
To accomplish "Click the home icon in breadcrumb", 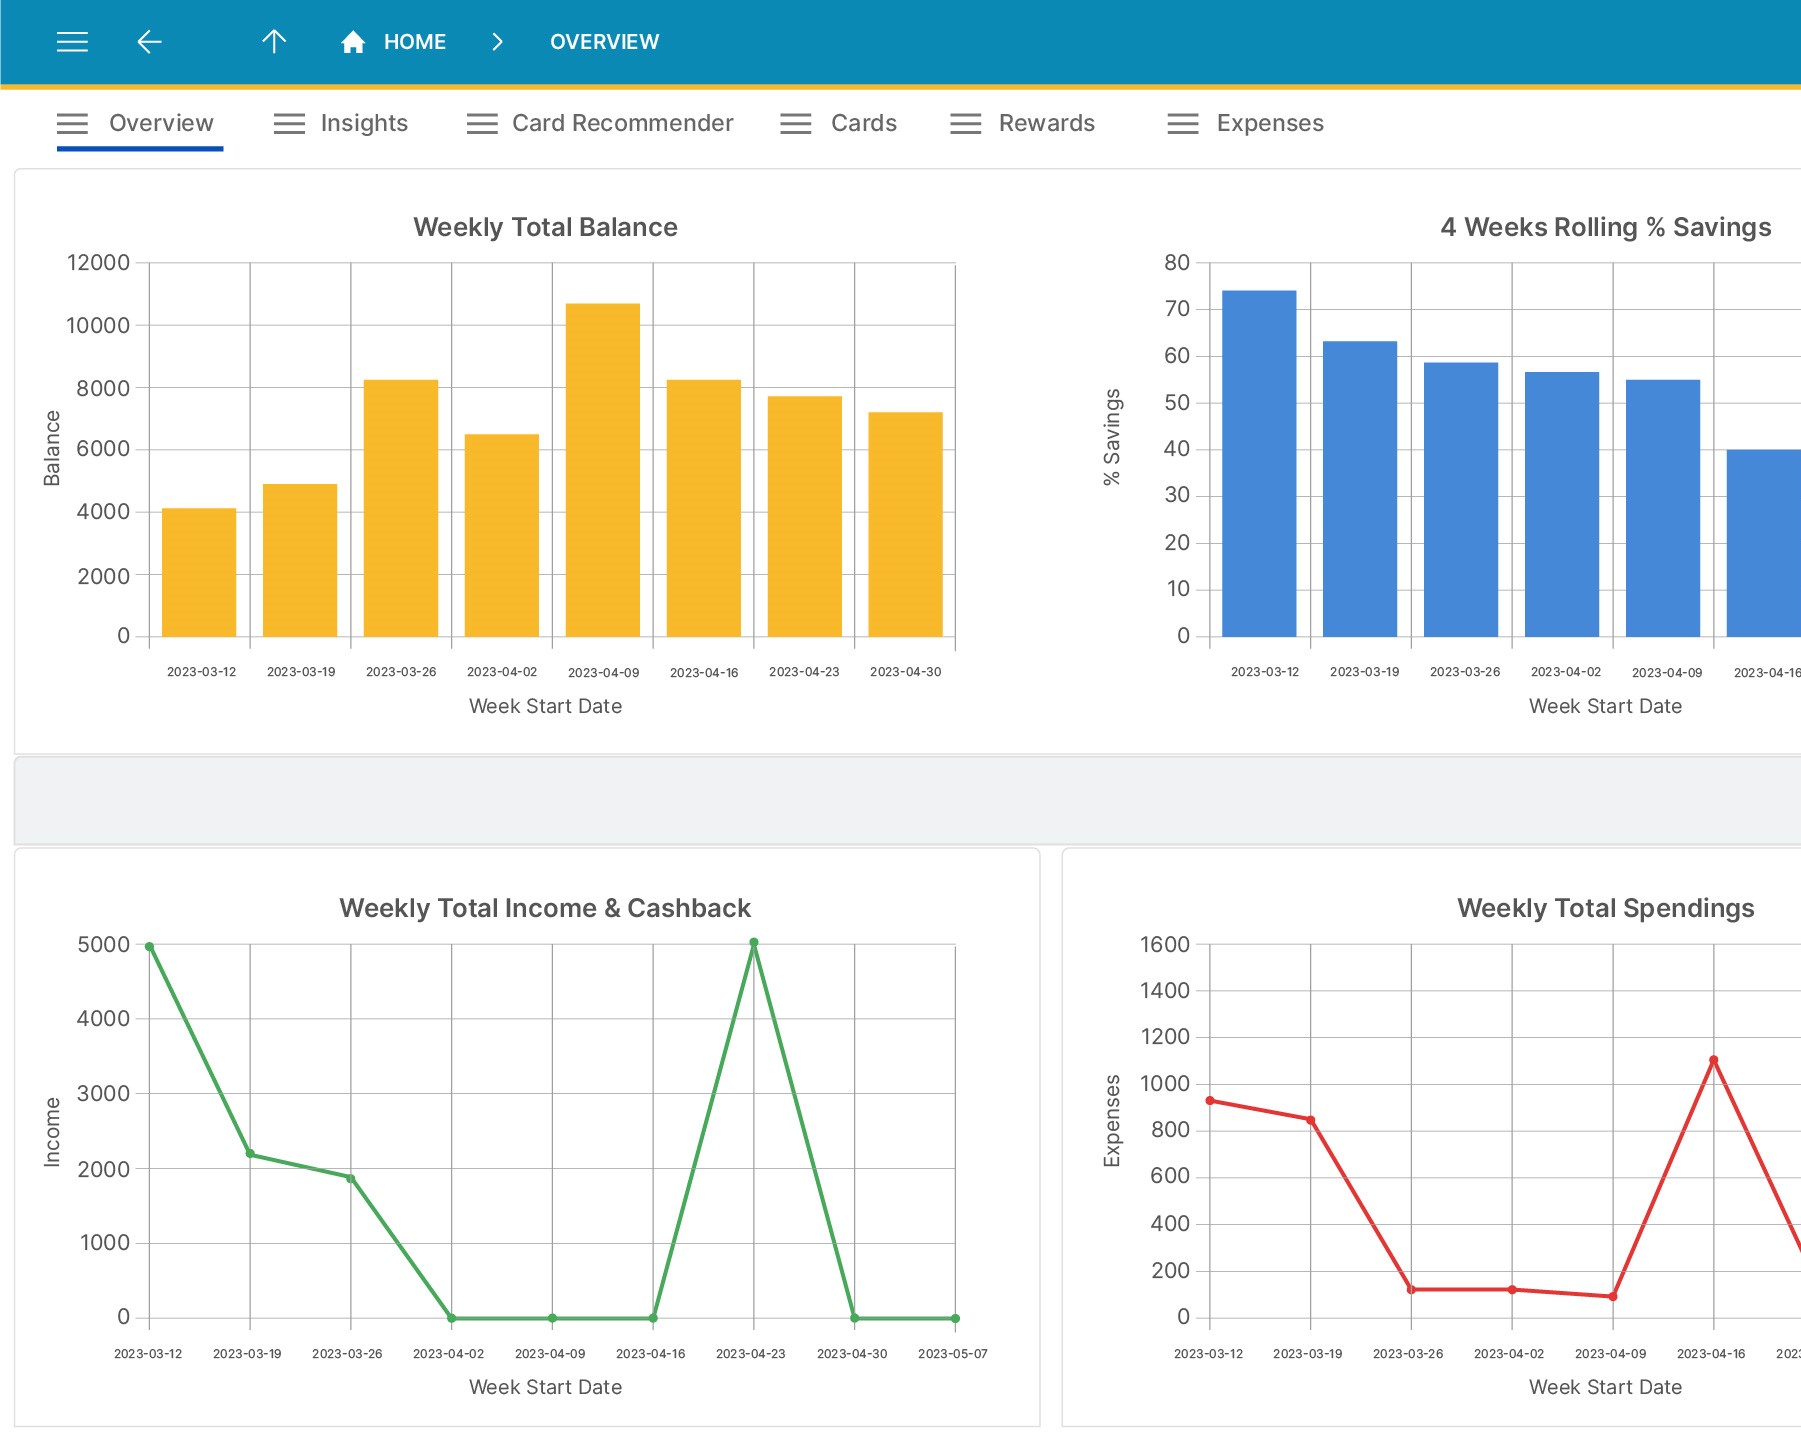I will tap(353, 42).
